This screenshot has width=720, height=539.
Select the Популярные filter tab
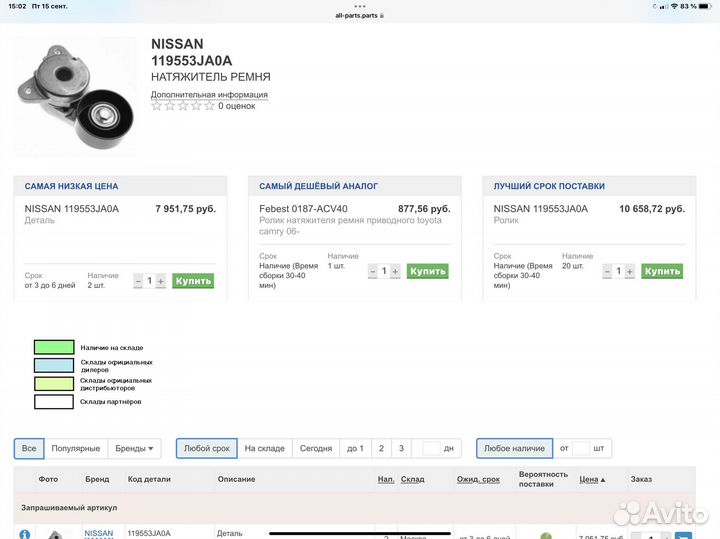(76, 448)
